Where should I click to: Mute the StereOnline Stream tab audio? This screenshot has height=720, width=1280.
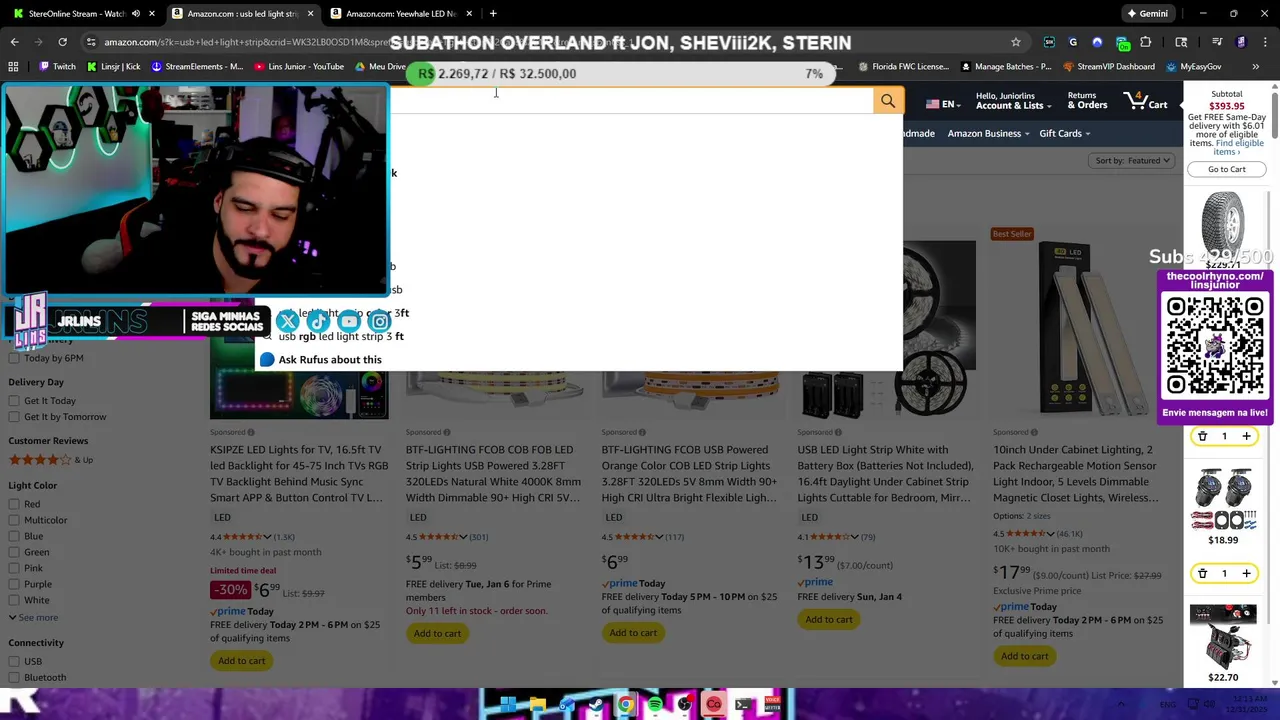136,13
